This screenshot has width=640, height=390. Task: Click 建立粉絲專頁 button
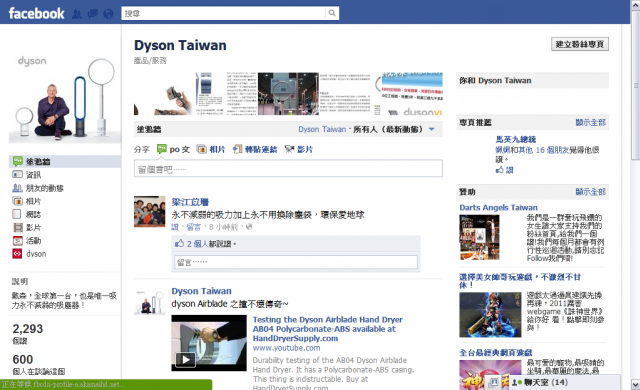[580, 44]
